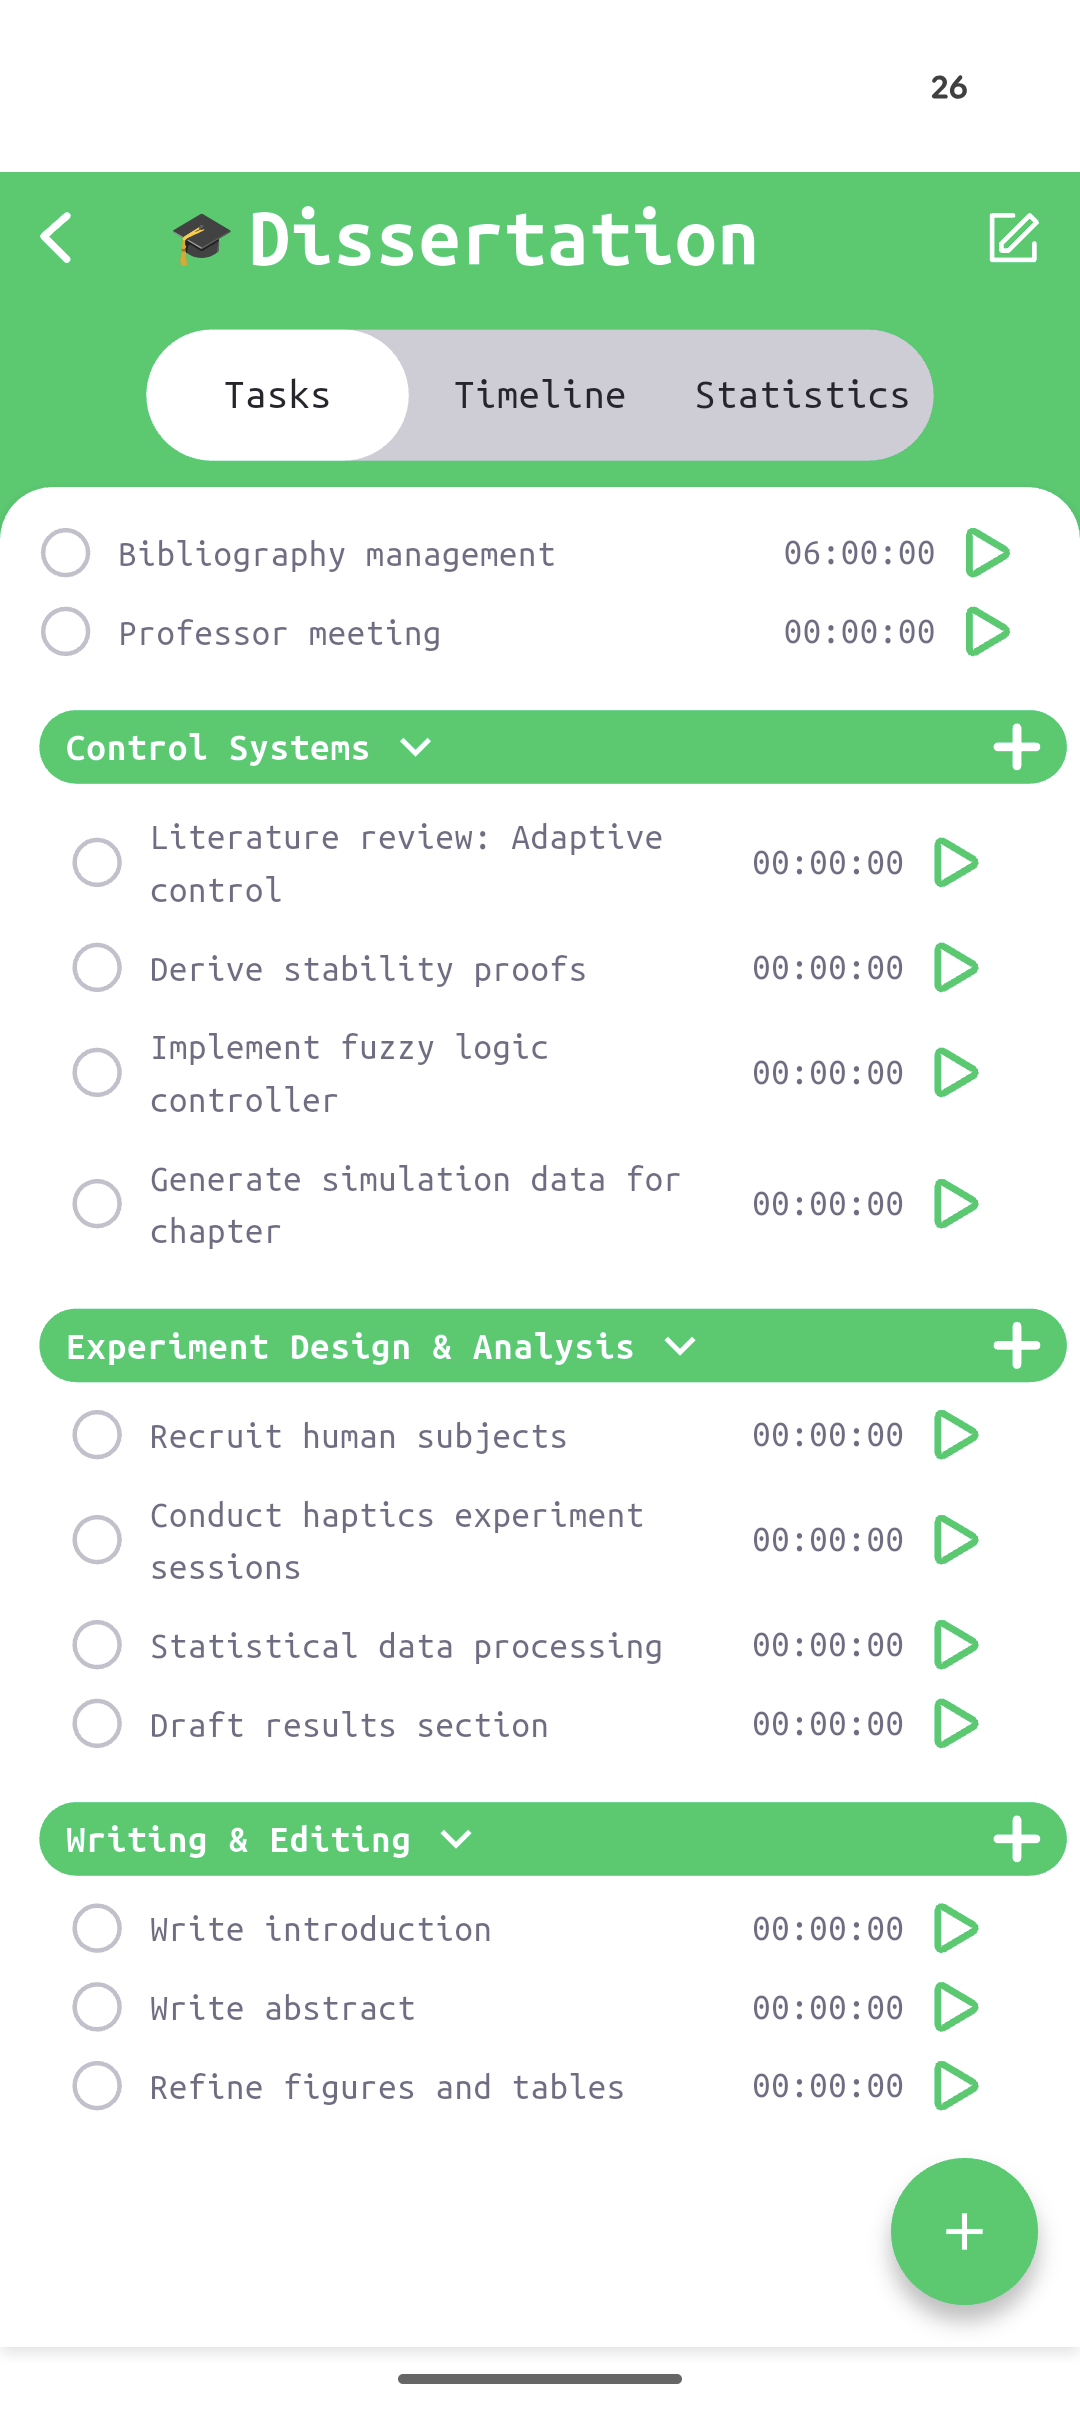The width and height of the screenshot is (1080, 2410).
Task: Collapse the Experiment Design & Analysis section
Action: 679,1345
